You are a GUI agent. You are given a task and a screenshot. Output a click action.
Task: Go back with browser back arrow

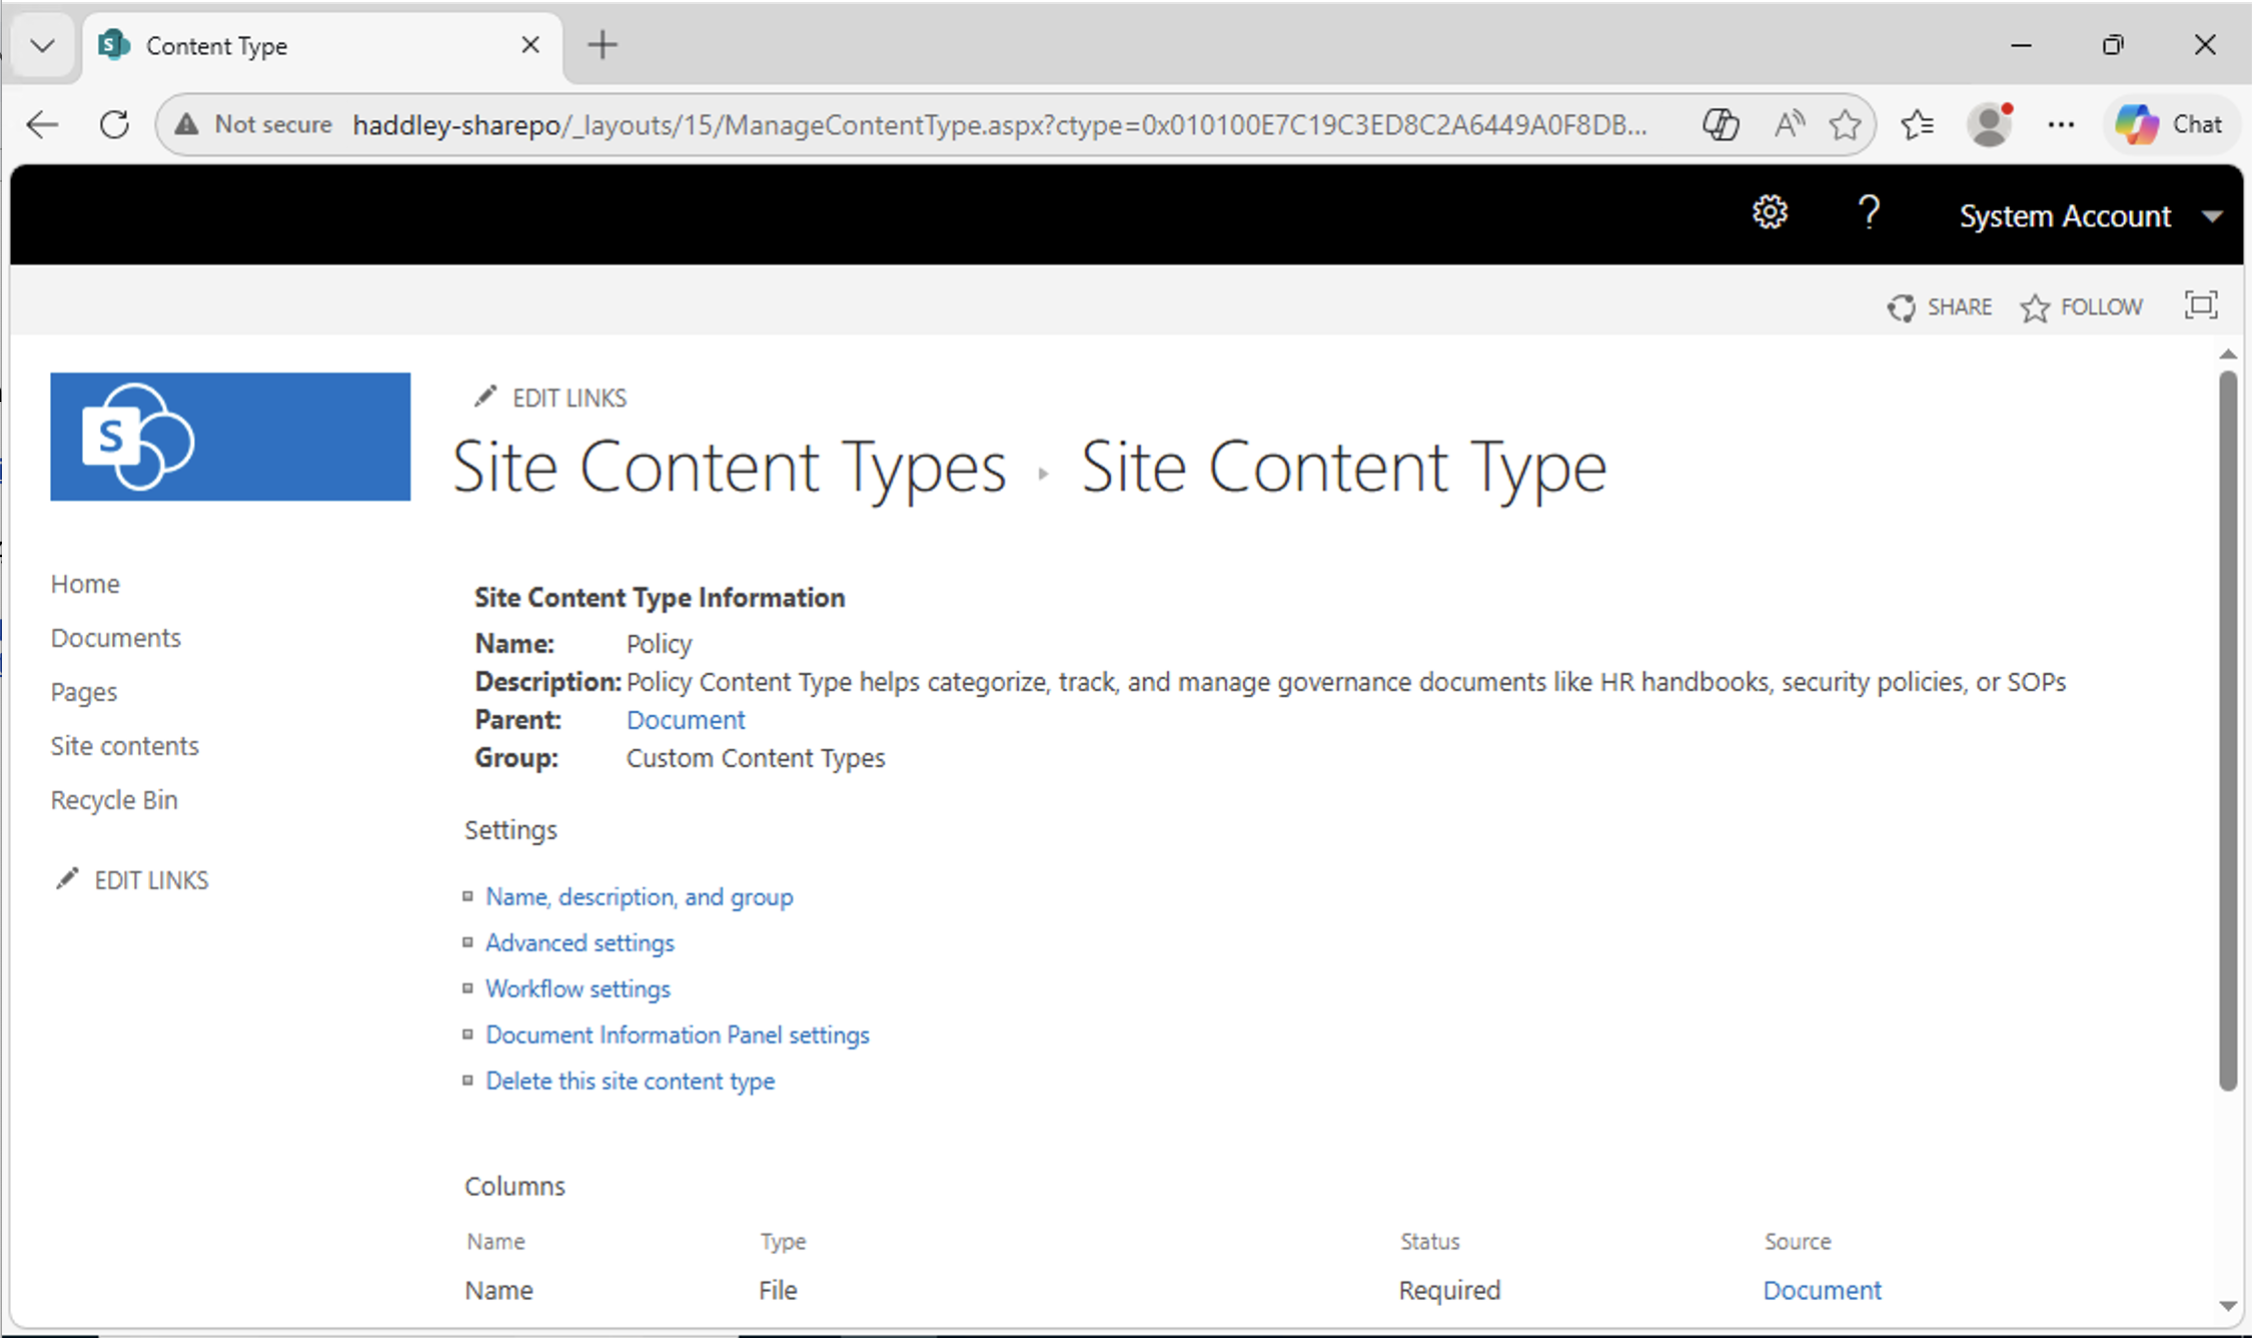[42, 125]
